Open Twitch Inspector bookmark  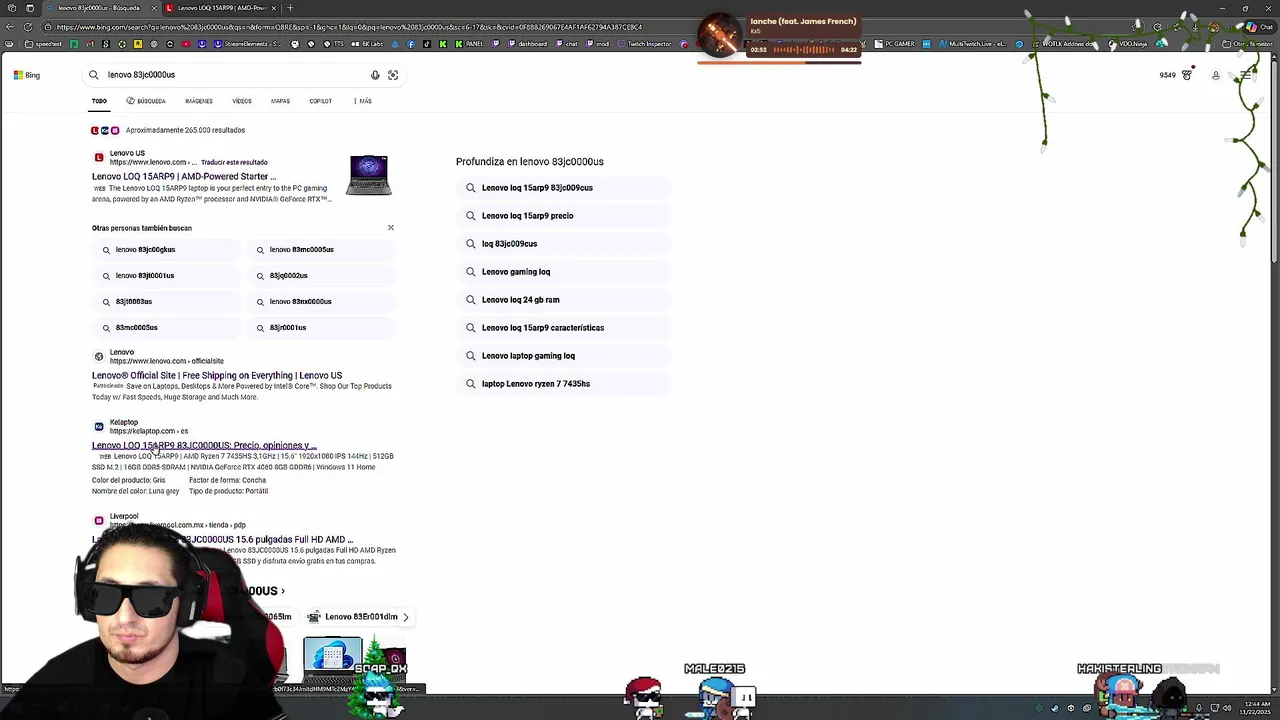[643, 44]
